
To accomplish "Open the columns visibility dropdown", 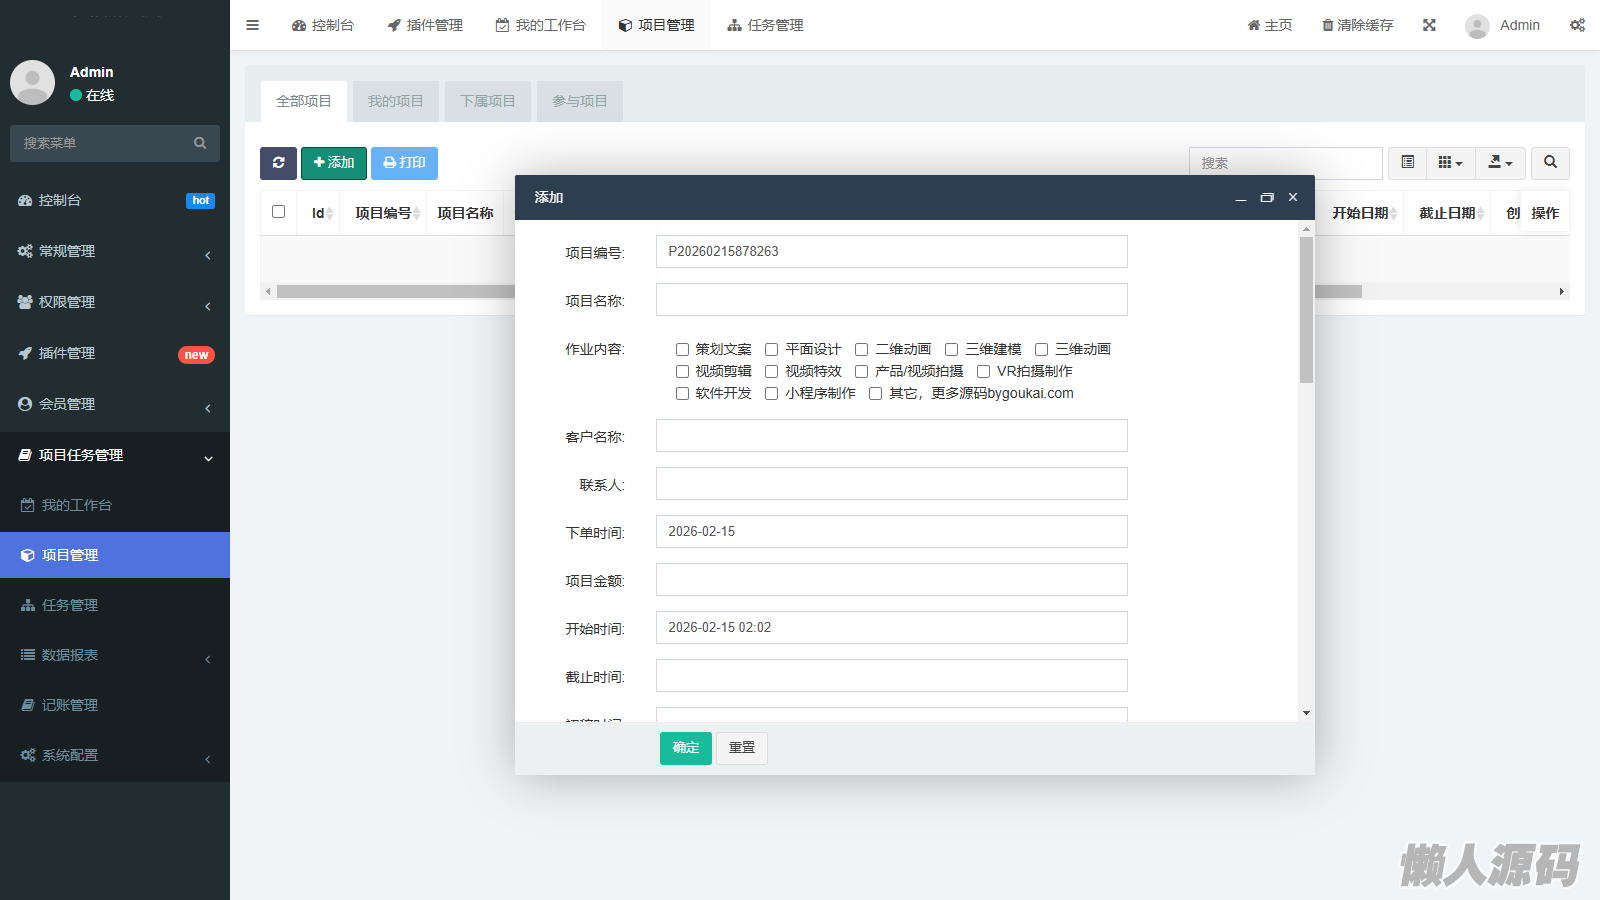I will [x=1450, y=163].
